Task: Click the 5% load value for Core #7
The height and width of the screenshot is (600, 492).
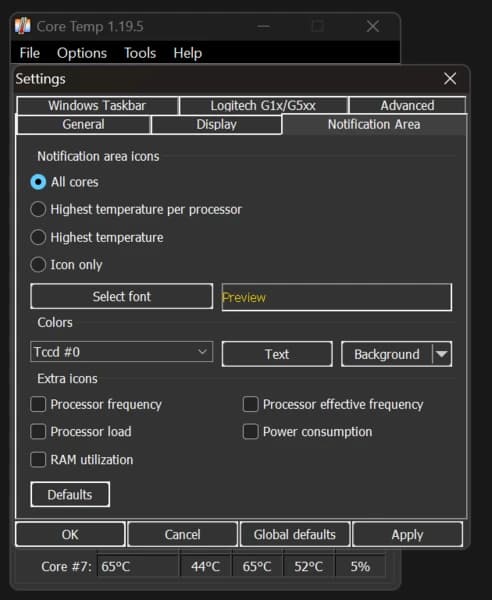Action: (360, 566)
